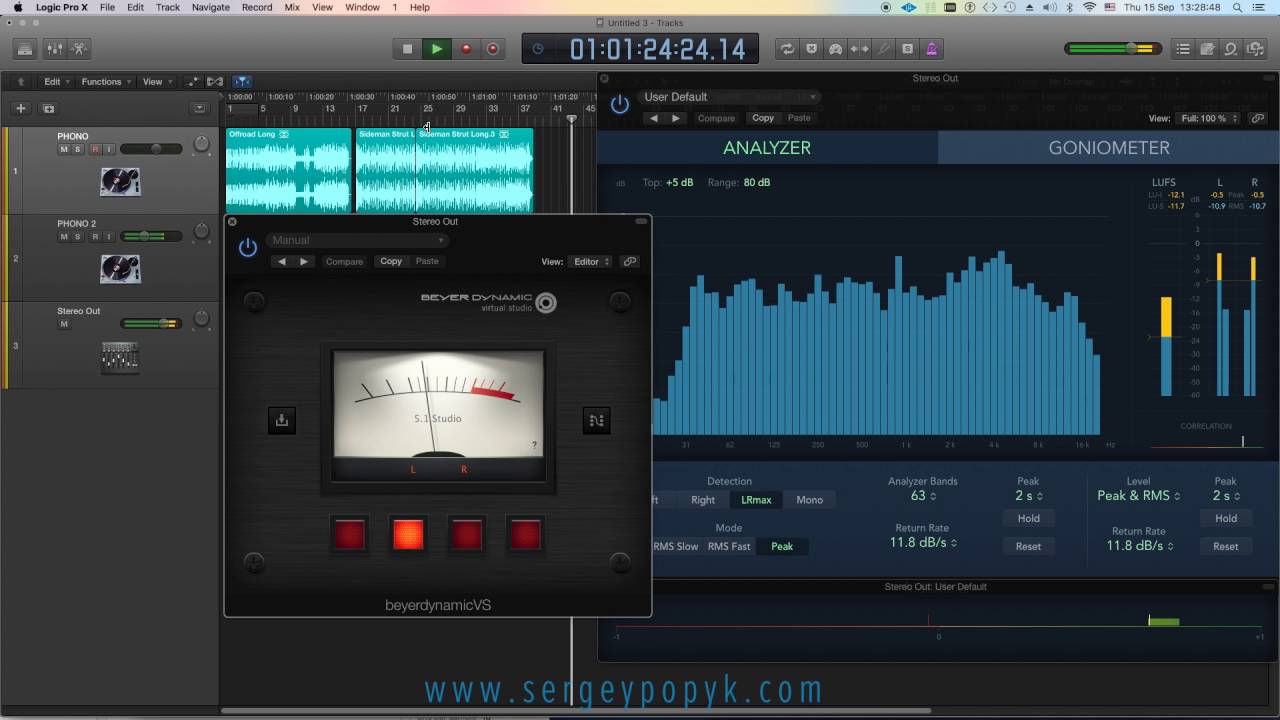This screenshot has width=1280, height=720.
Task: Open the Mix menu in the menu bar
Action: pyautogui.click(x=292, y=7)
